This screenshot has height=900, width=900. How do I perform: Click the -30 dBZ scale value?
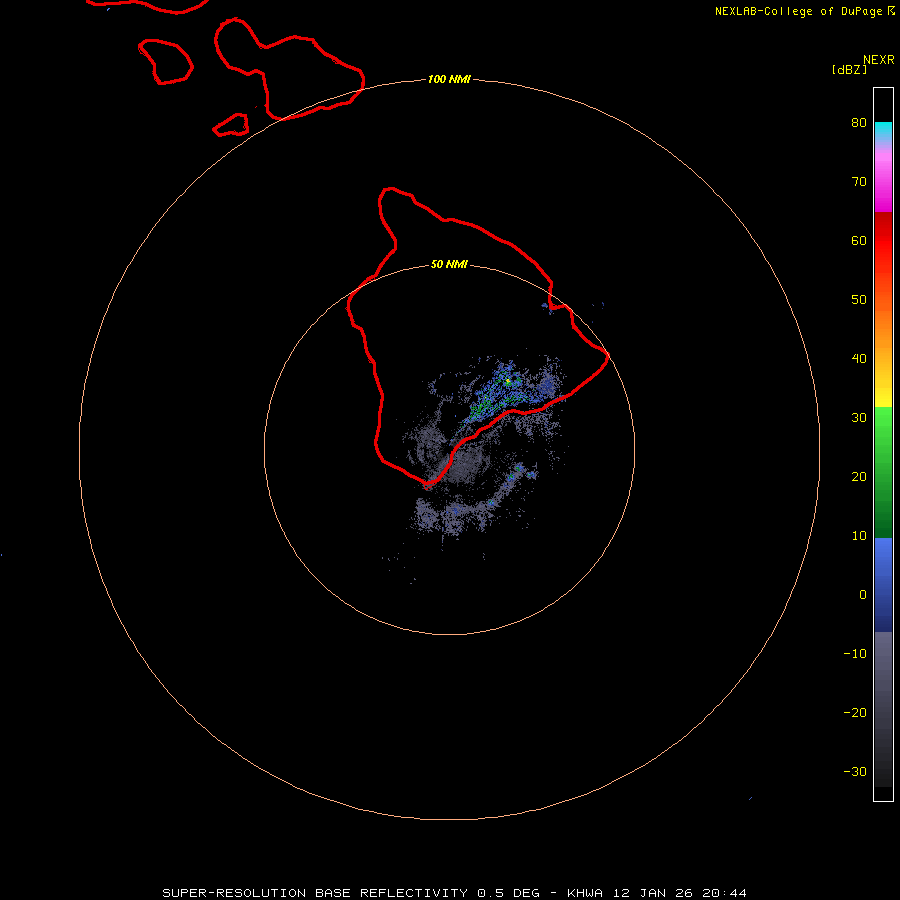855,771
